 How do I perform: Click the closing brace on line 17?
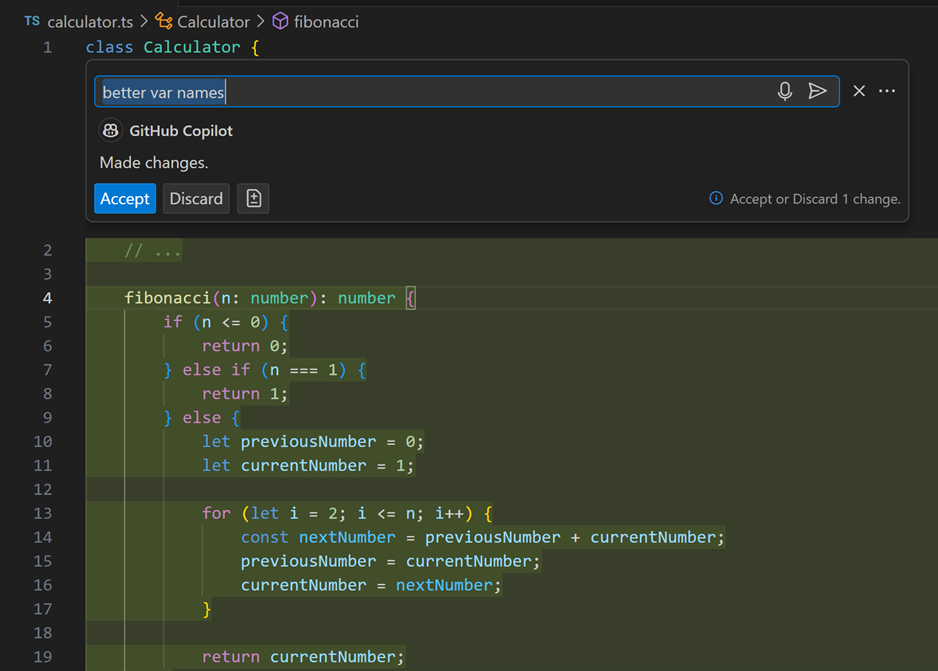tap(207, 609)
